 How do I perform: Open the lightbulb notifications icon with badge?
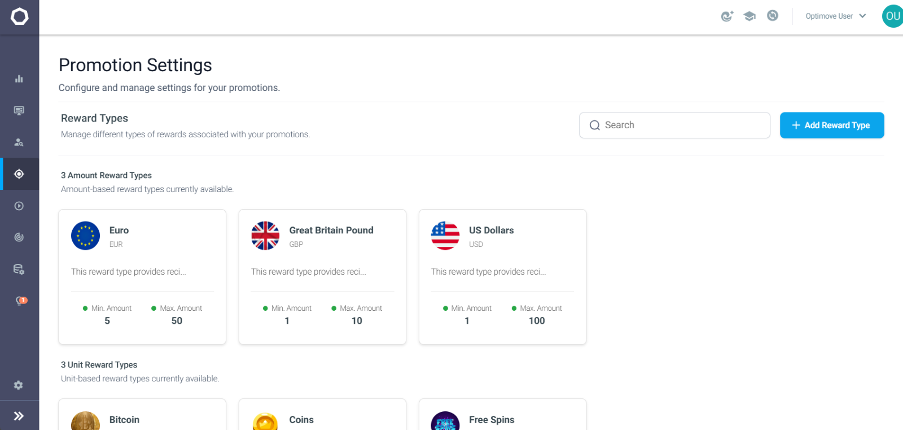[20, 301]
